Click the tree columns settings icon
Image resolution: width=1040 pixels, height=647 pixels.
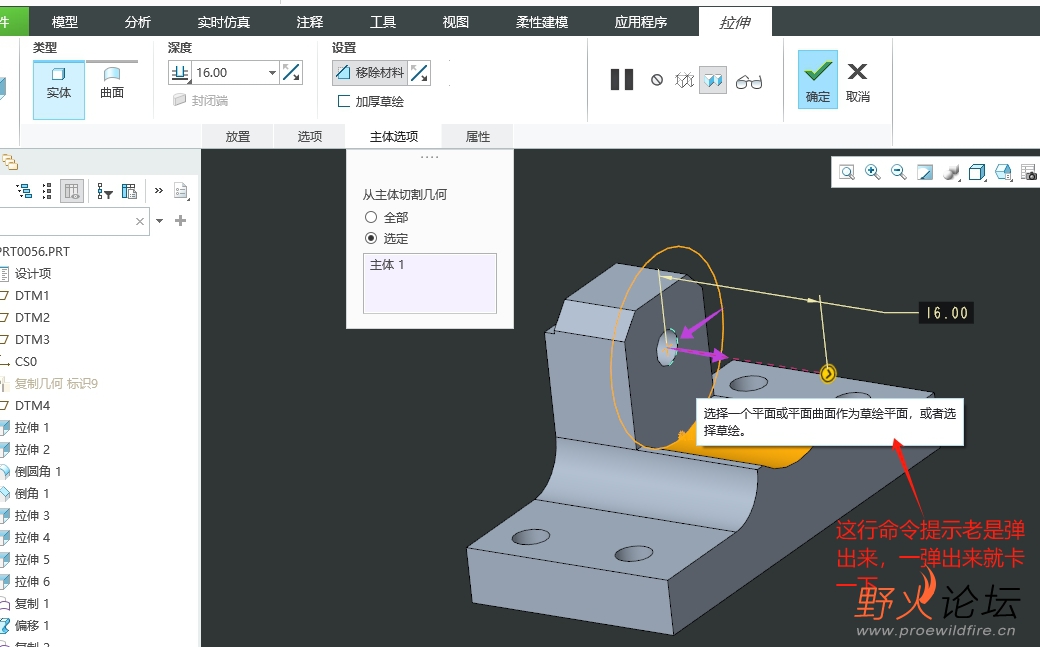129,192
